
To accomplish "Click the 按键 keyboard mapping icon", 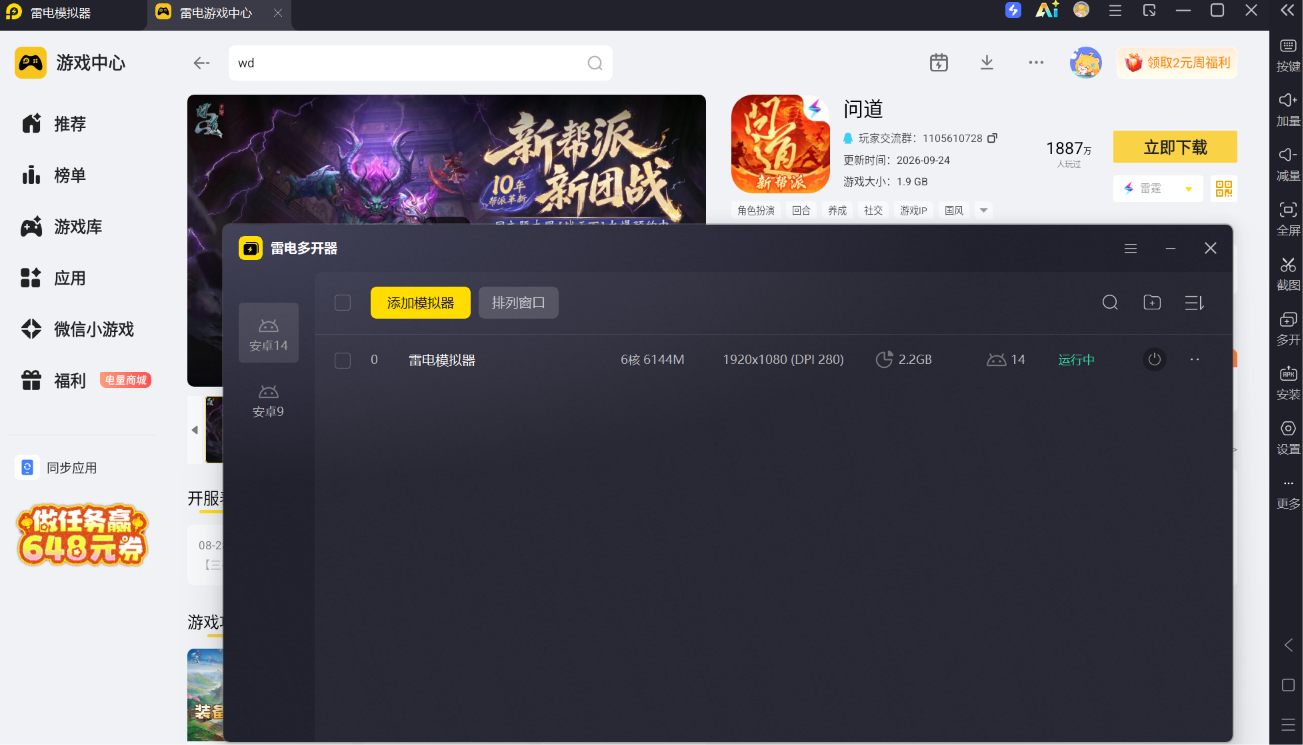I will [1288, 55].
